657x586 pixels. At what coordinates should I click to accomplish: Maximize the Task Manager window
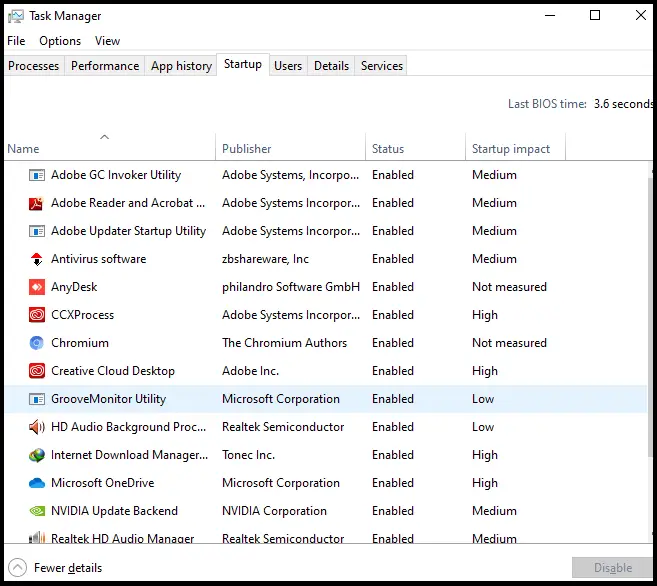click(x=595, y=15)
